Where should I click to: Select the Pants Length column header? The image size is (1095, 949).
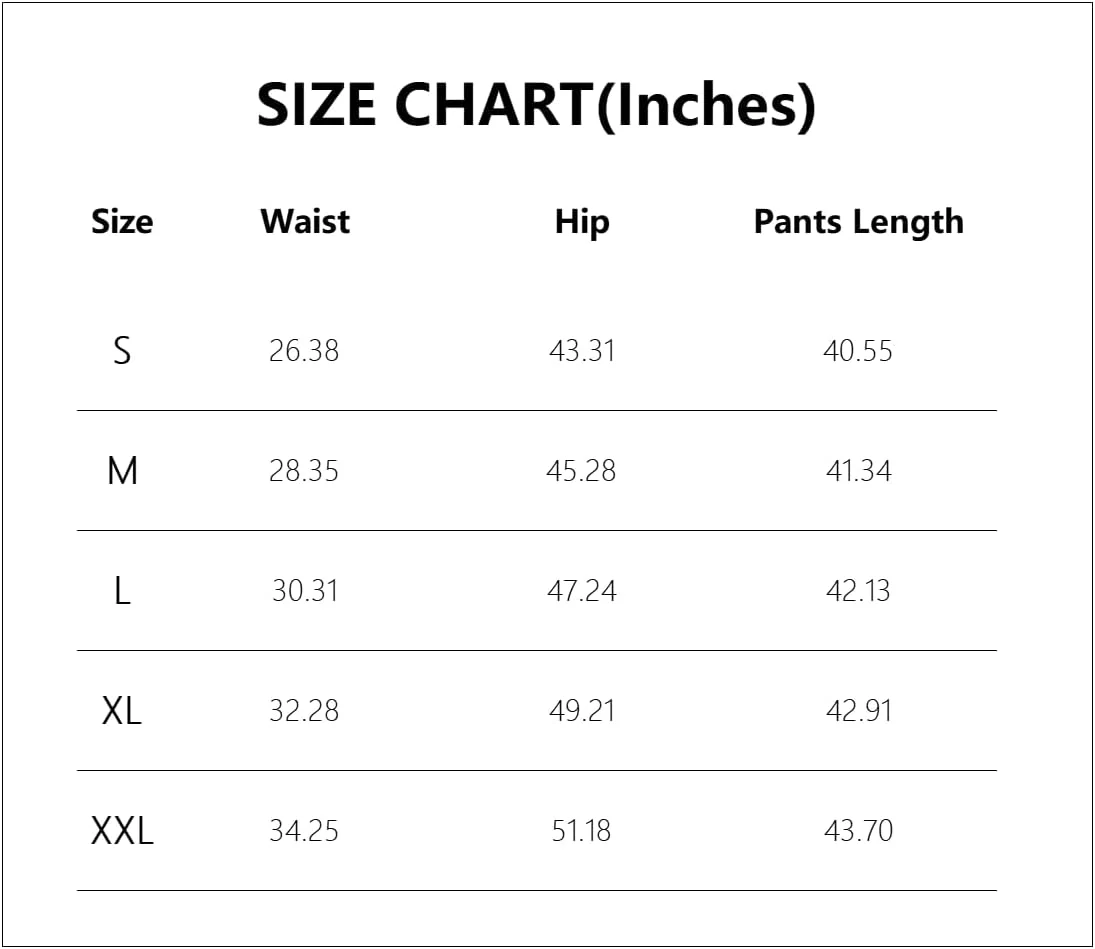[858, 221]
